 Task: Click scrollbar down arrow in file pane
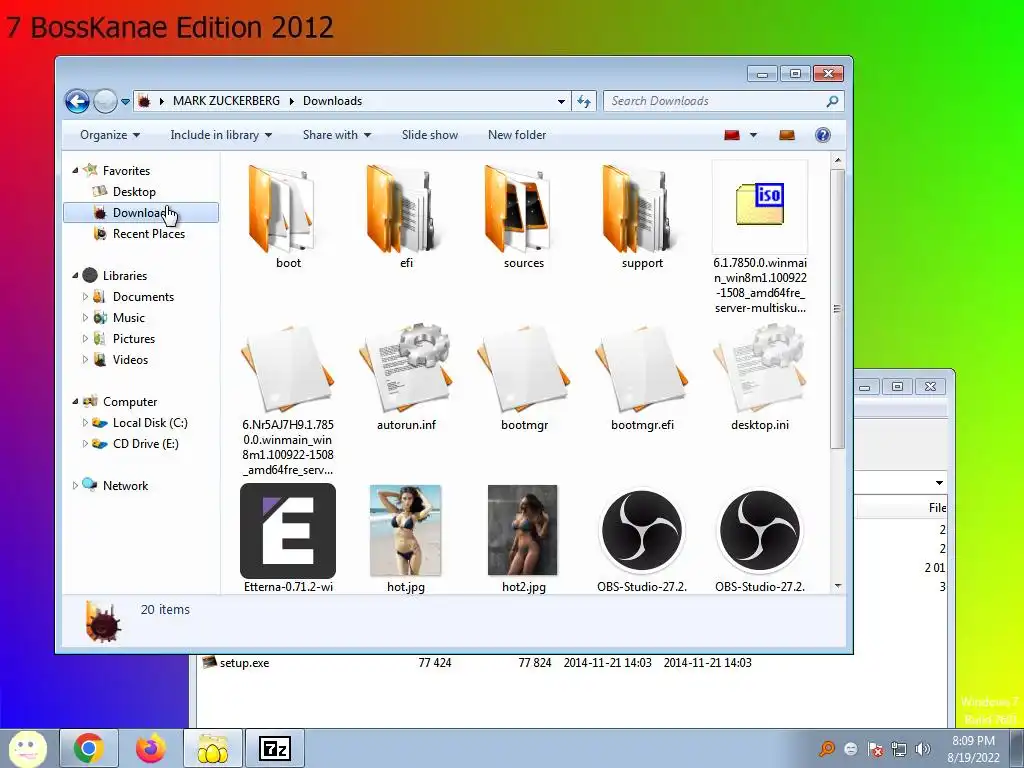tap(838, 586)
